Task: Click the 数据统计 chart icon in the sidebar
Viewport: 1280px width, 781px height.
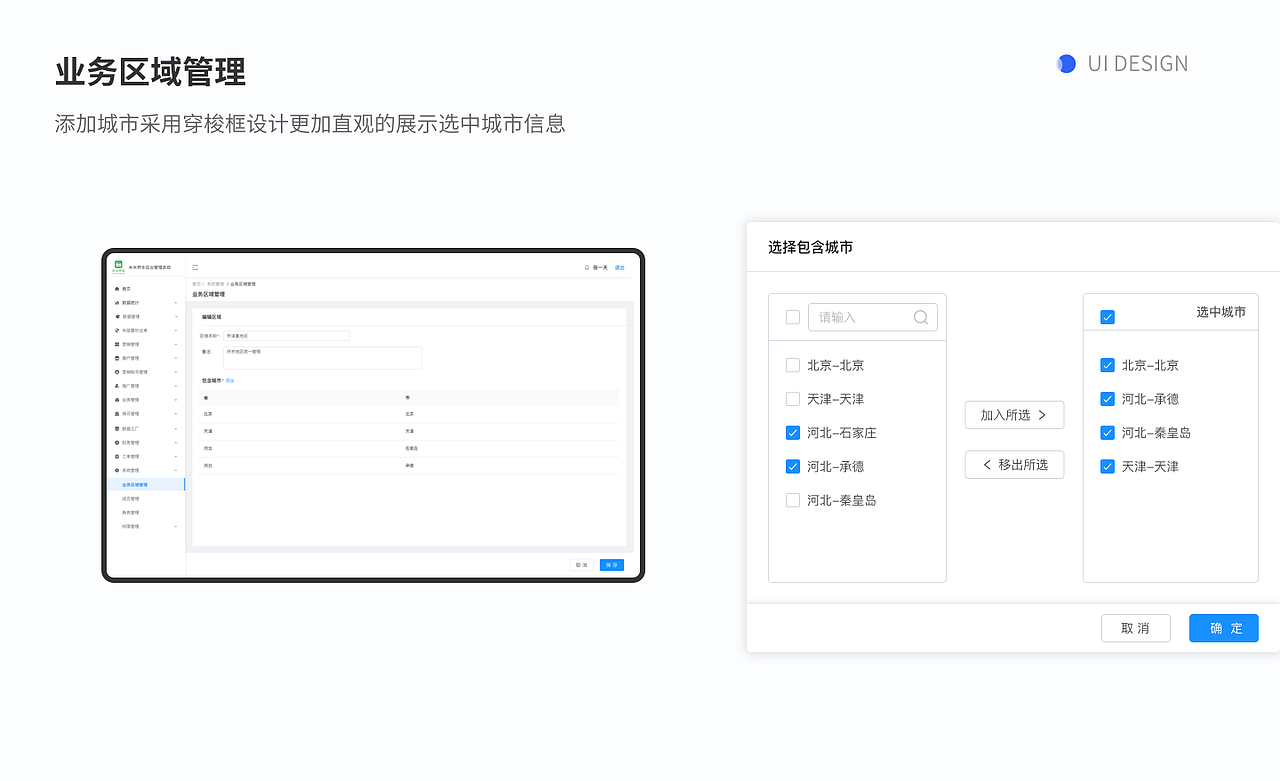Action: [117, 301]
